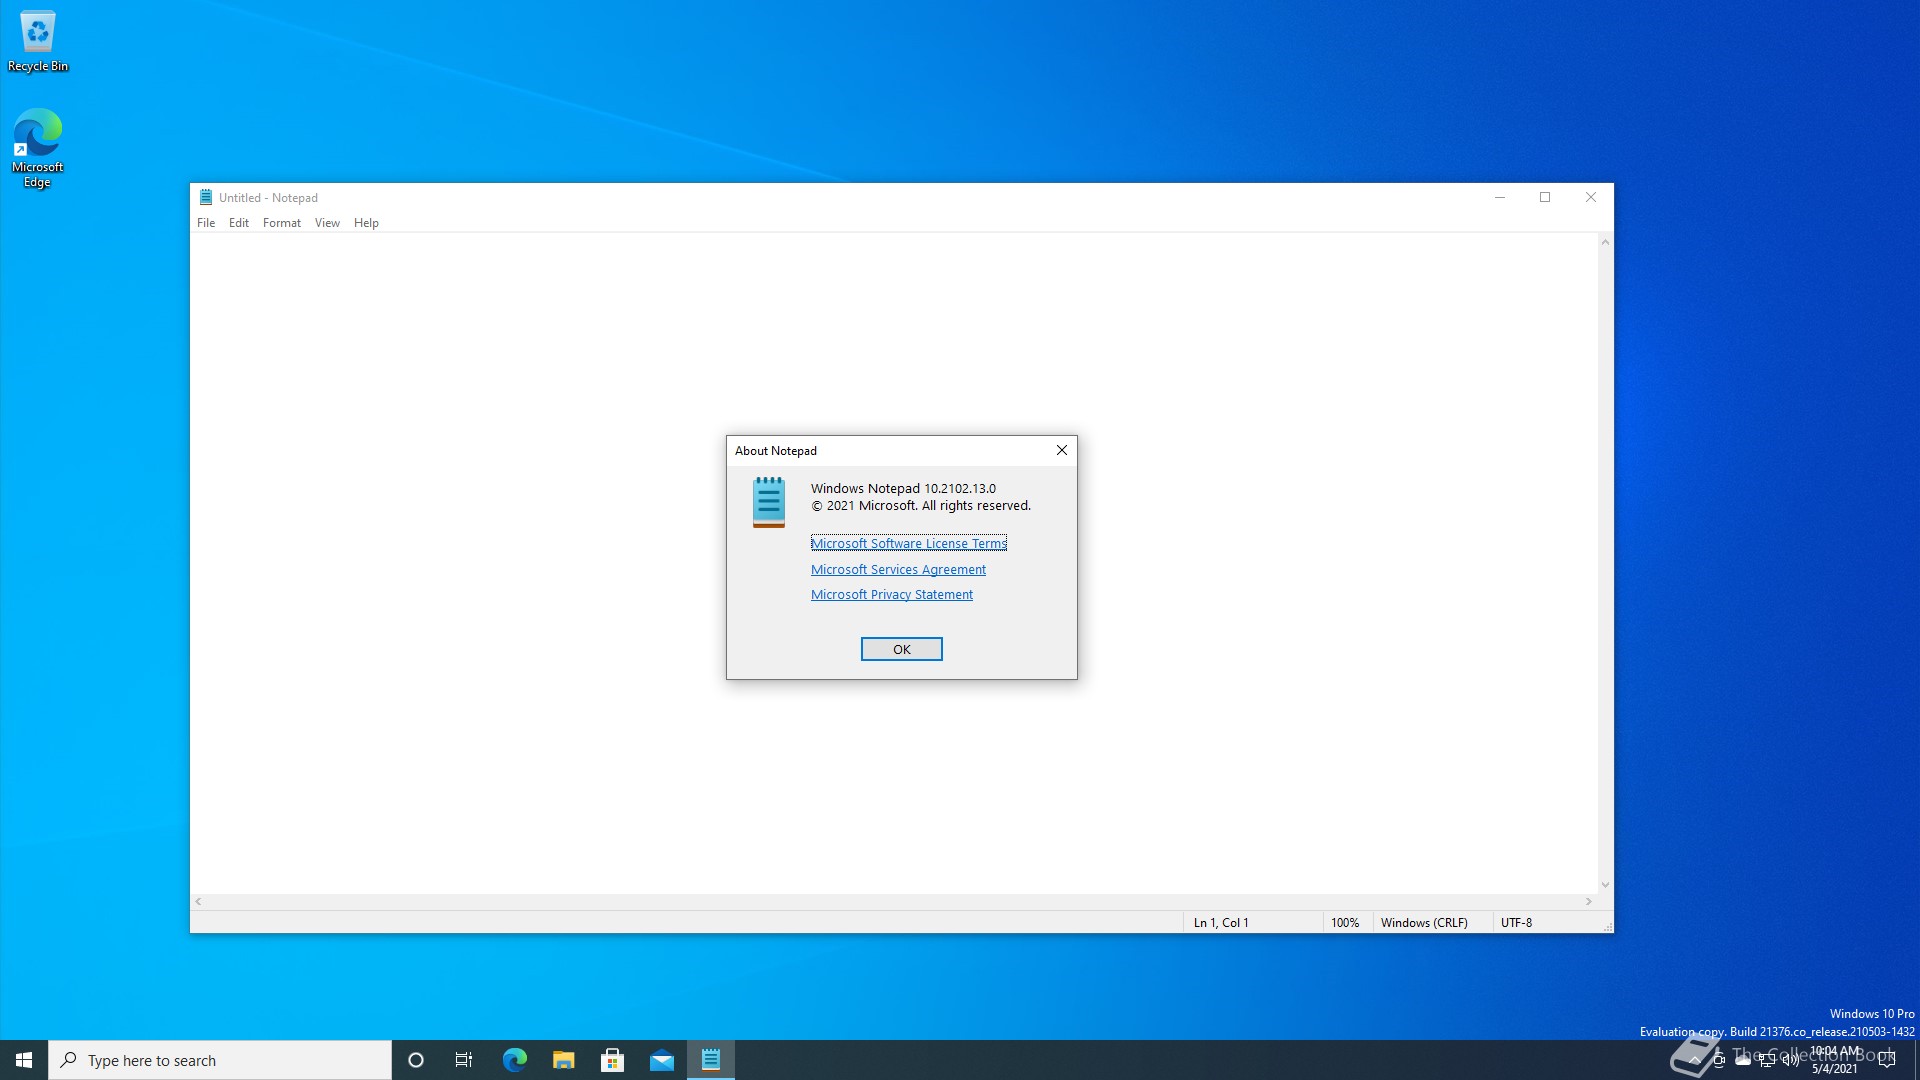Open Microsoft Software License Terms link
The height and width of the screenshot is (1080, 1920).
tap(908, 543)
